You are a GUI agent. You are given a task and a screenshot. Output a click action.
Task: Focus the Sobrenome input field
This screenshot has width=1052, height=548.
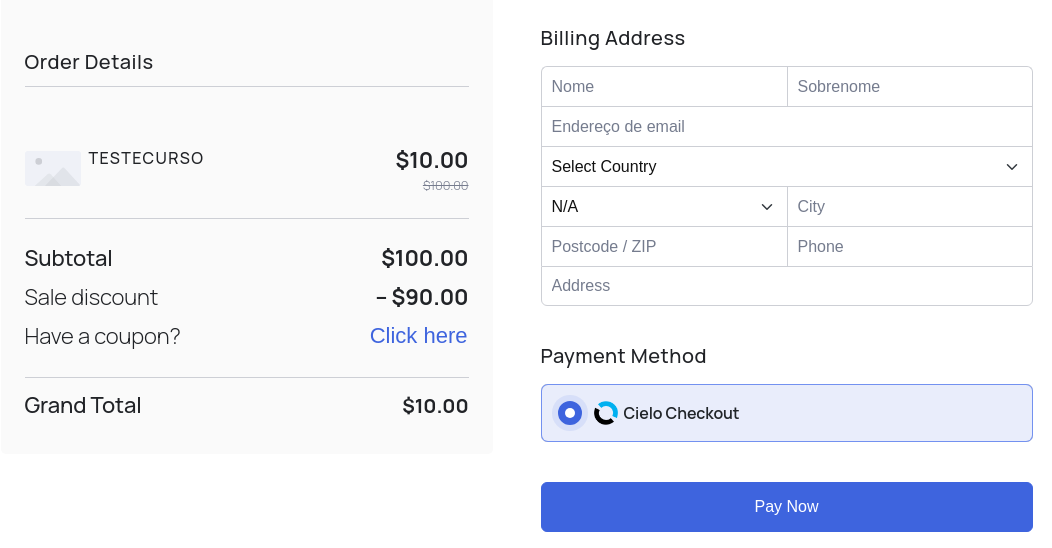910,87
